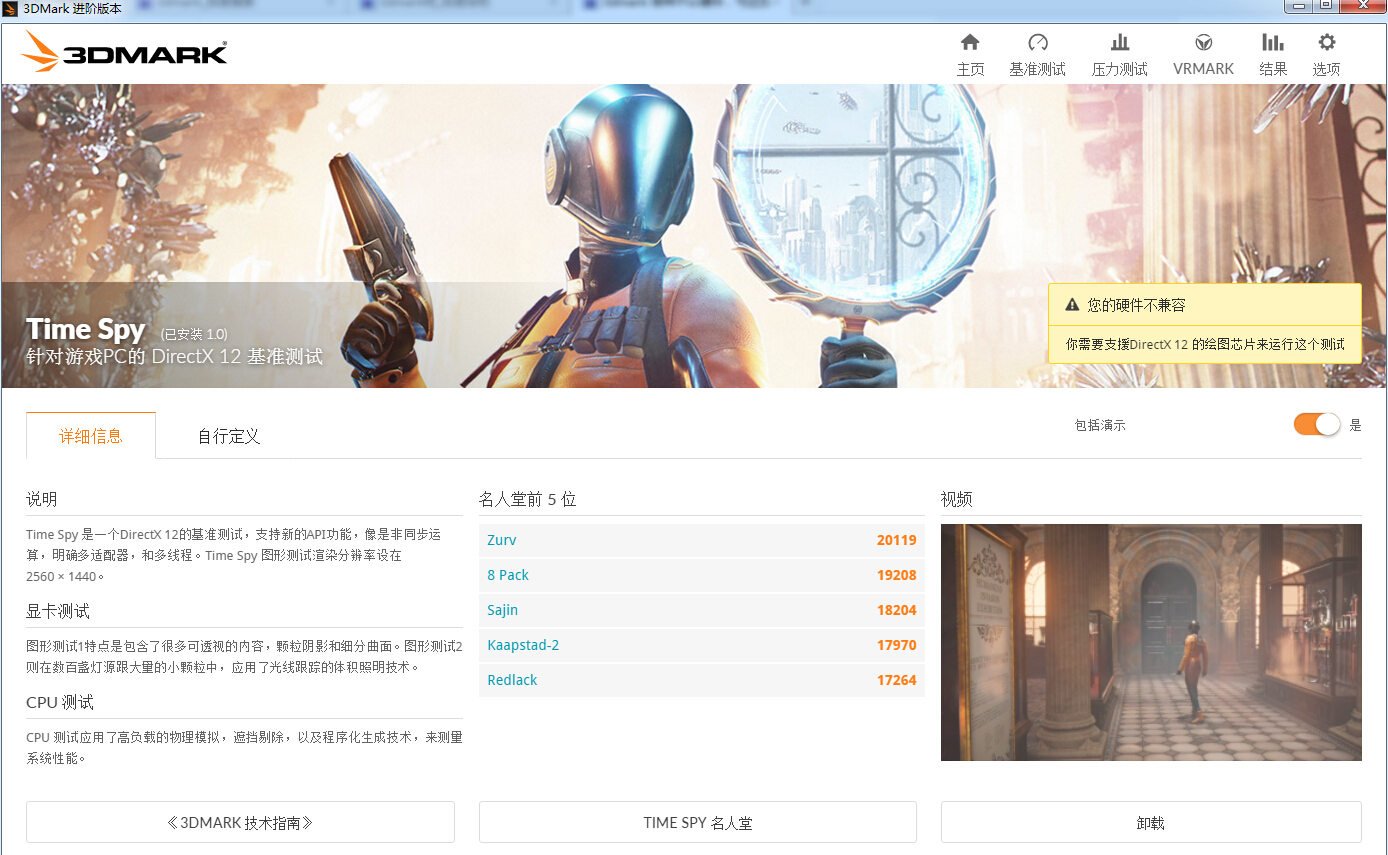This screenshot has height=855, width=1388.
Task: Click the 说明 section heading
Action: [42, 499]
